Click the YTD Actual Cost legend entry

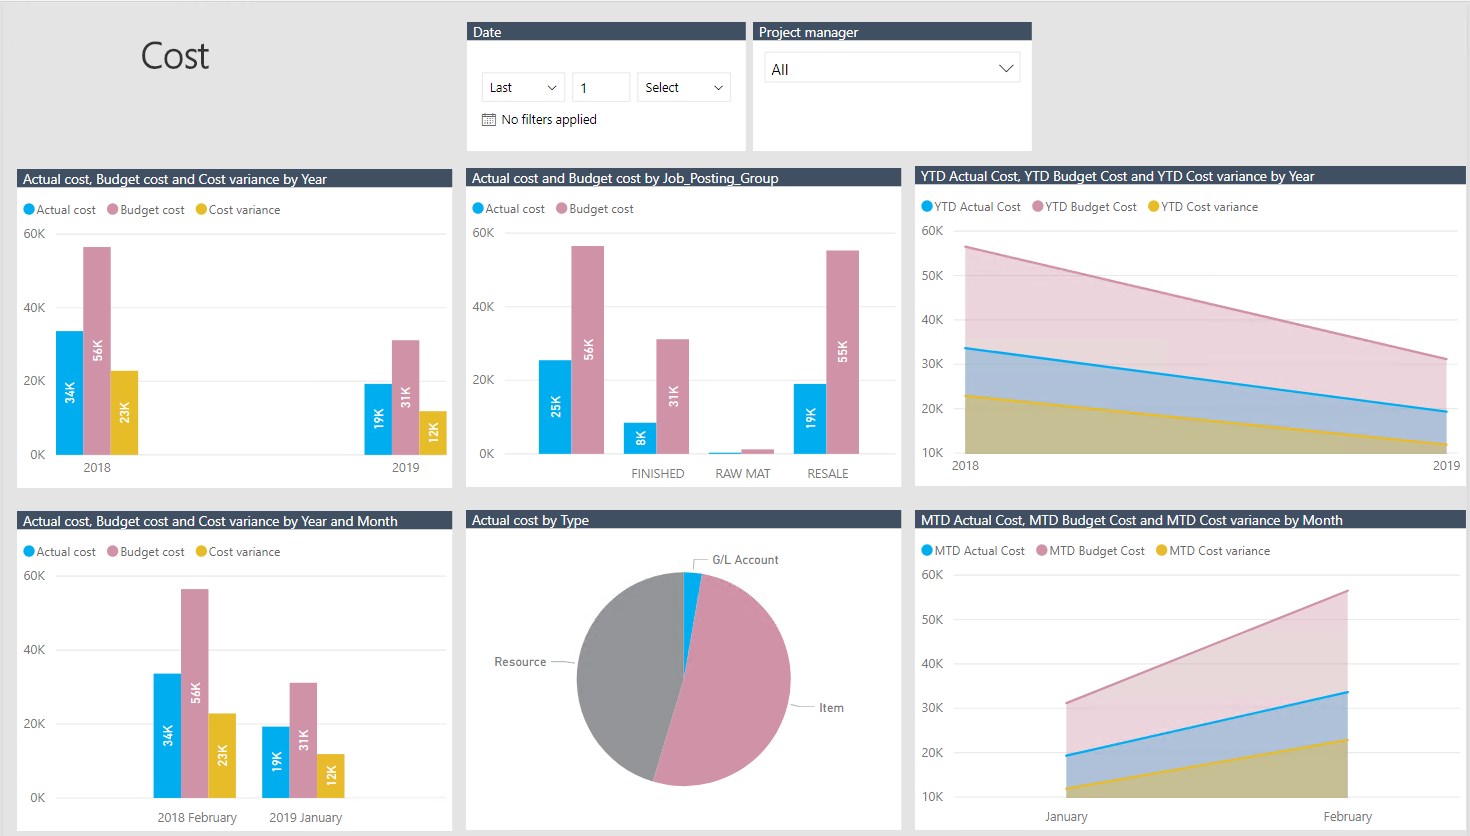pyautogui.click(x=971, y=207)
